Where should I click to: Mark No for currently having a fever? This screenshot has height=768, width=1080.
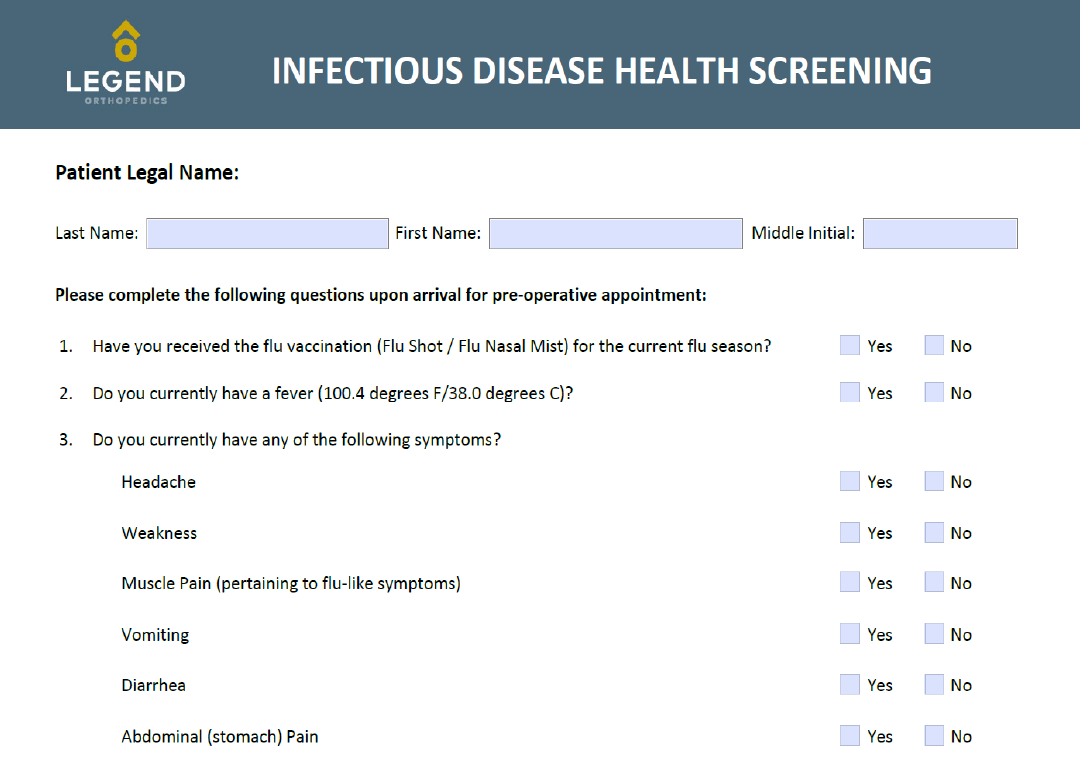pos(934,392)
